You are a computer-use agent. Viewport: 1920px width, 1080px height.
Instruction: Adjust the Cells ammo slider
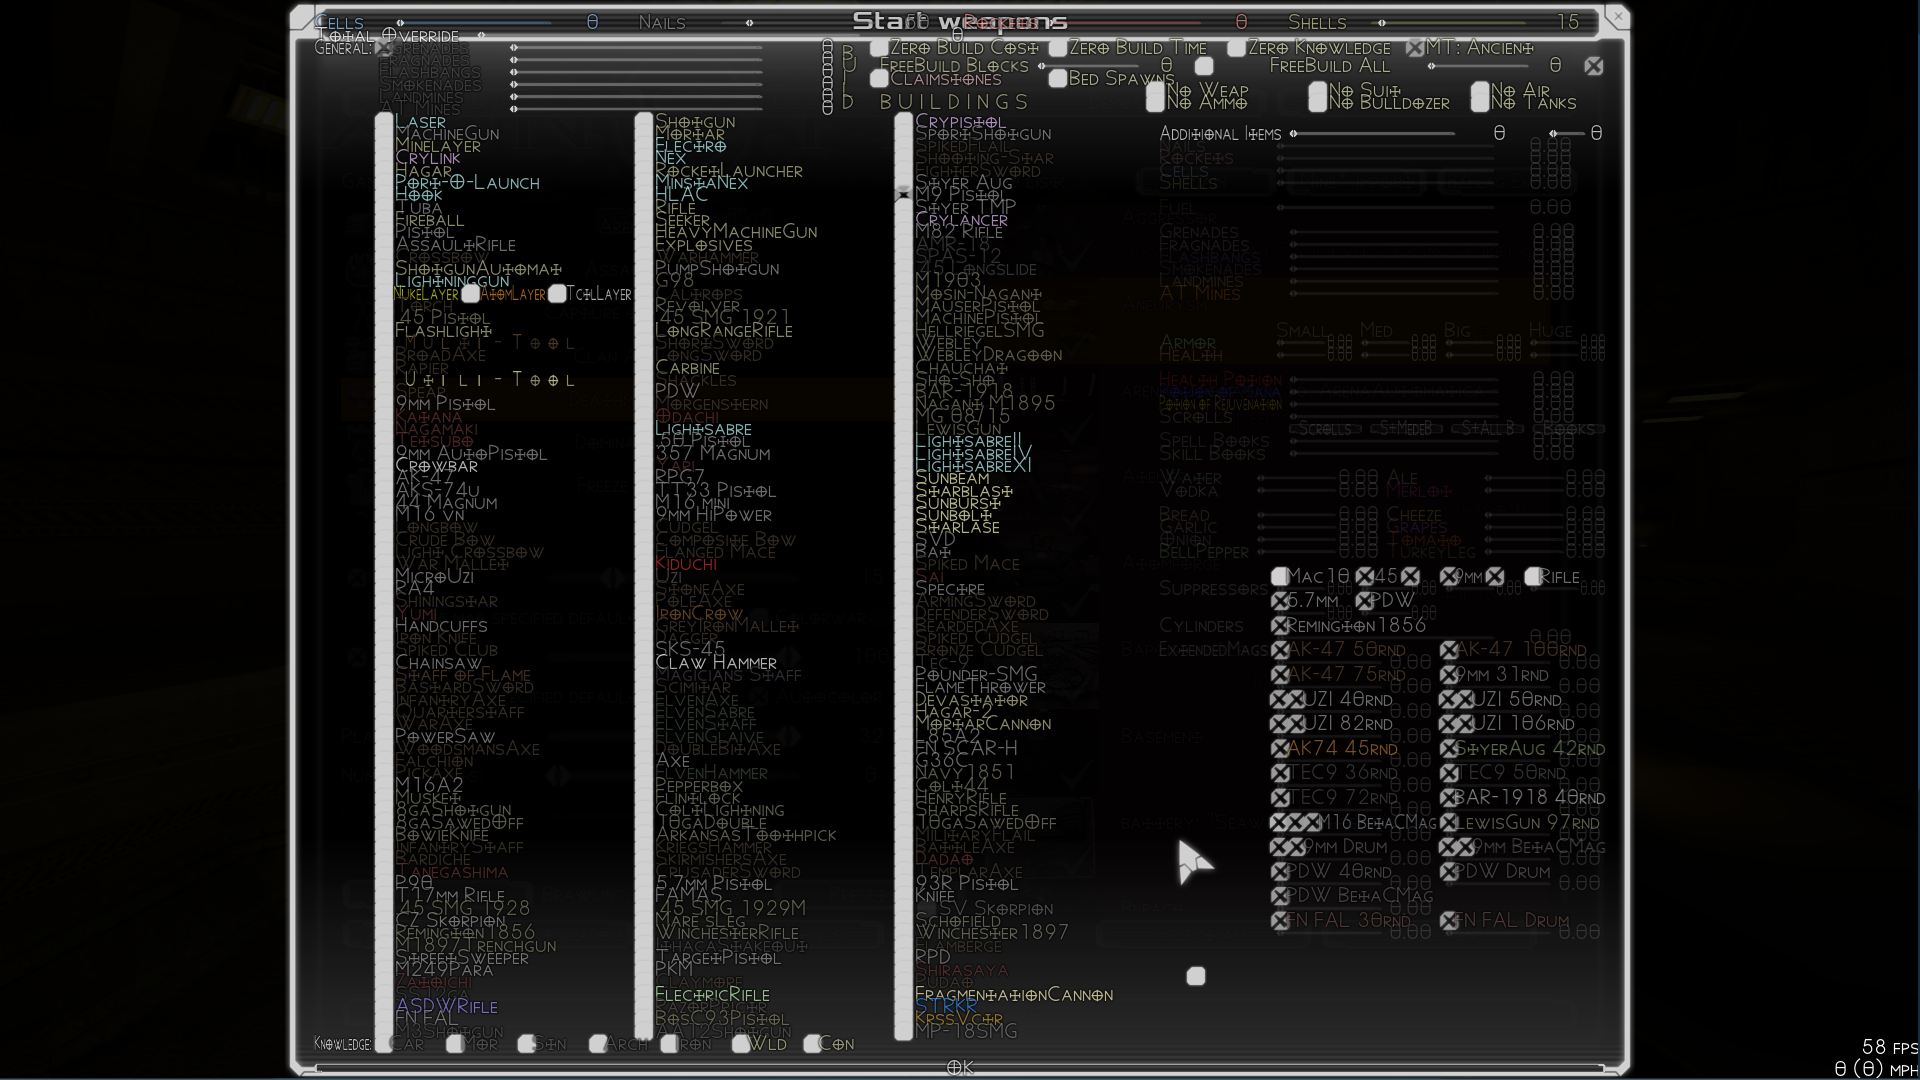475,23
